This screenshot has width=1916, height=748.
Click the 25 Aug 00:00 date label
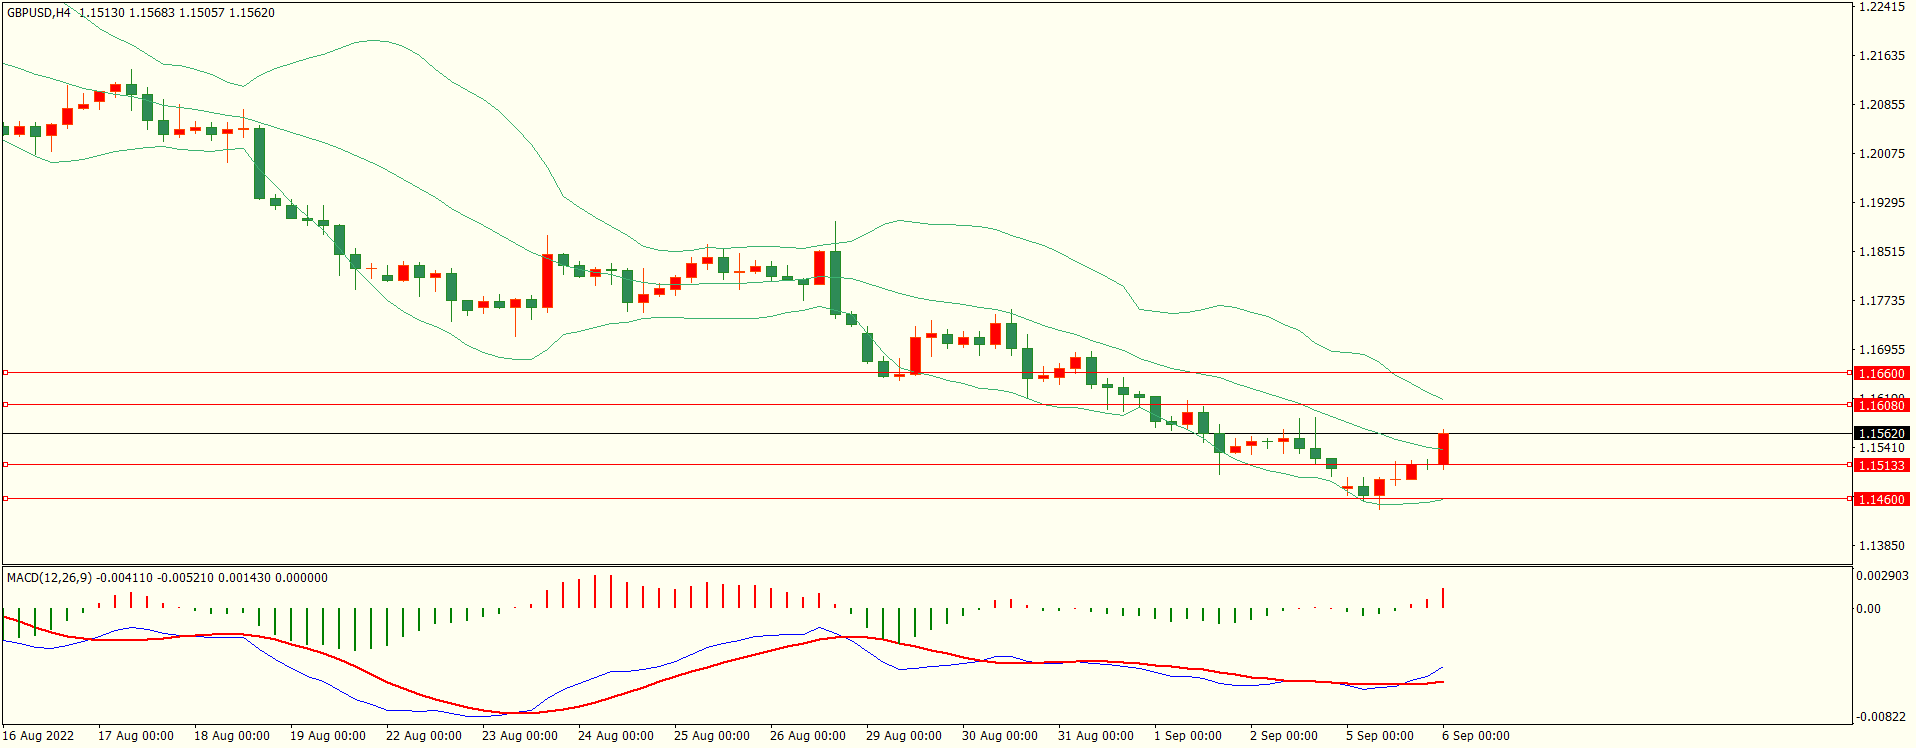[712, 736]
